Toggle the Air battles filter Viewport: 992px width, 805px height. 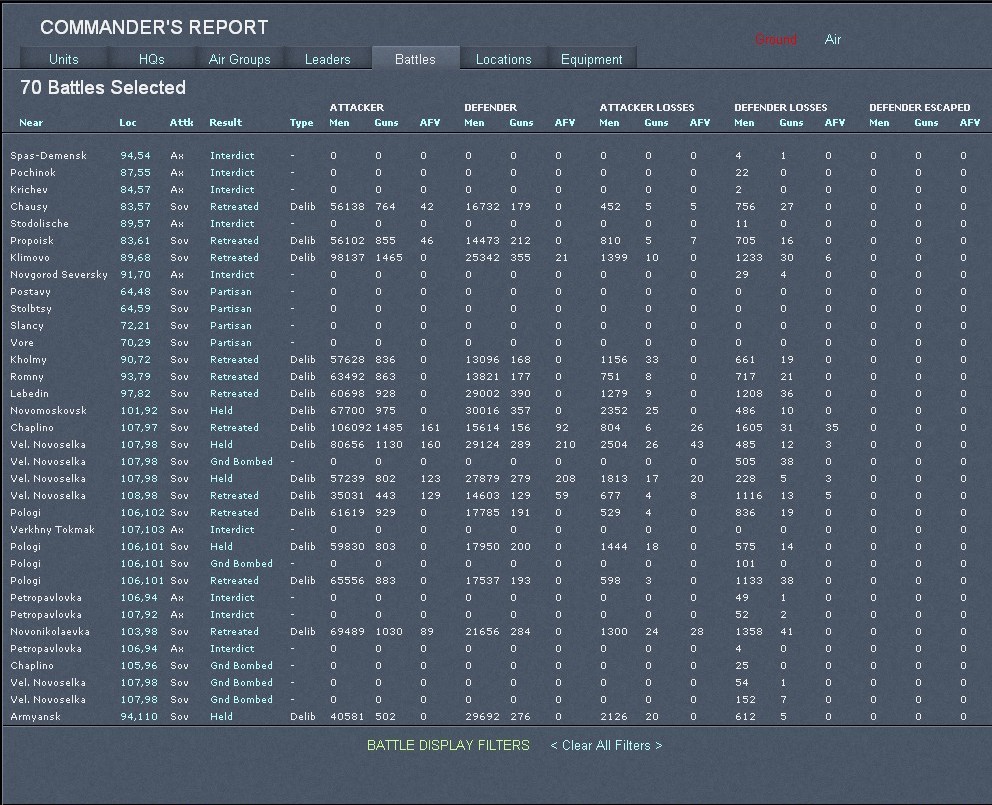832,40
